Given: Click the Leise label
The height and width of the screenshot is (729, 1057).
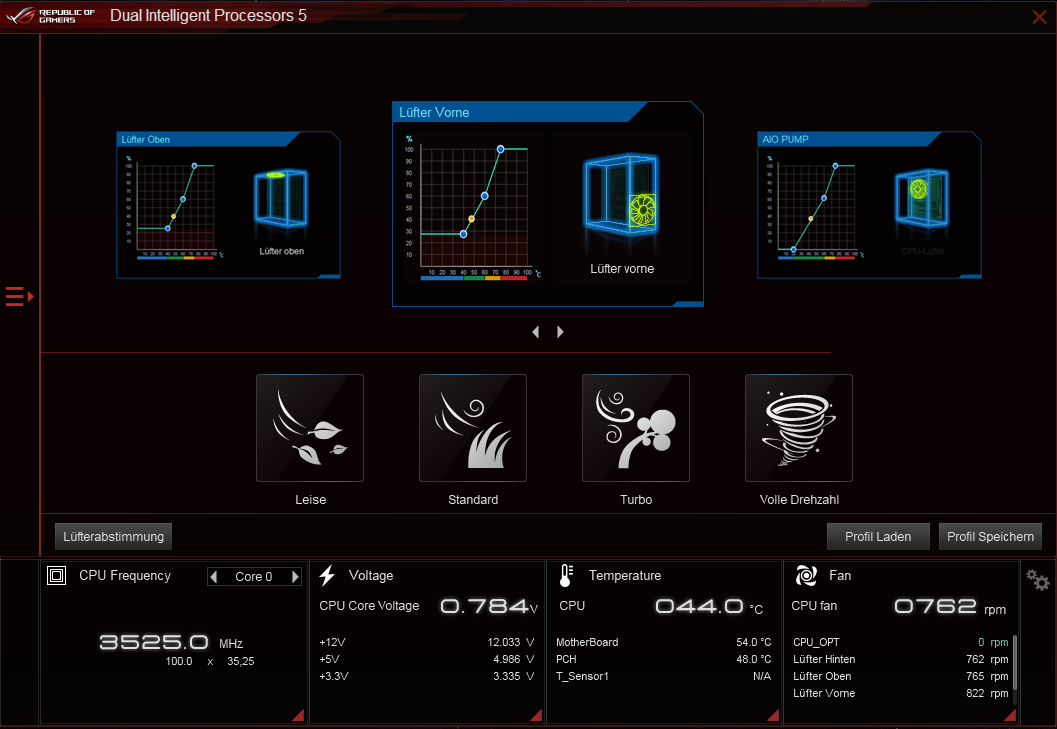Looking at the screenshot, I should pyautogui.click(x=310, y=500).
